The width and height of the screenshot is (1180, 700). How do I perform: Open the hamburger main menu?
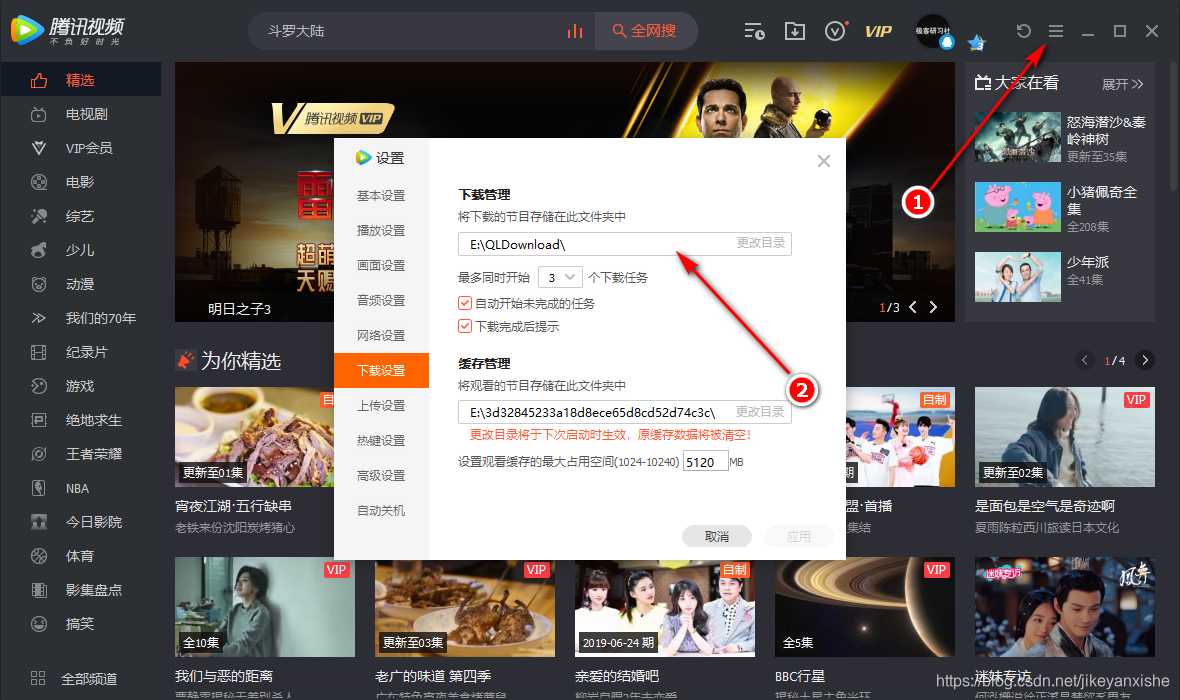pos(1056,31)
